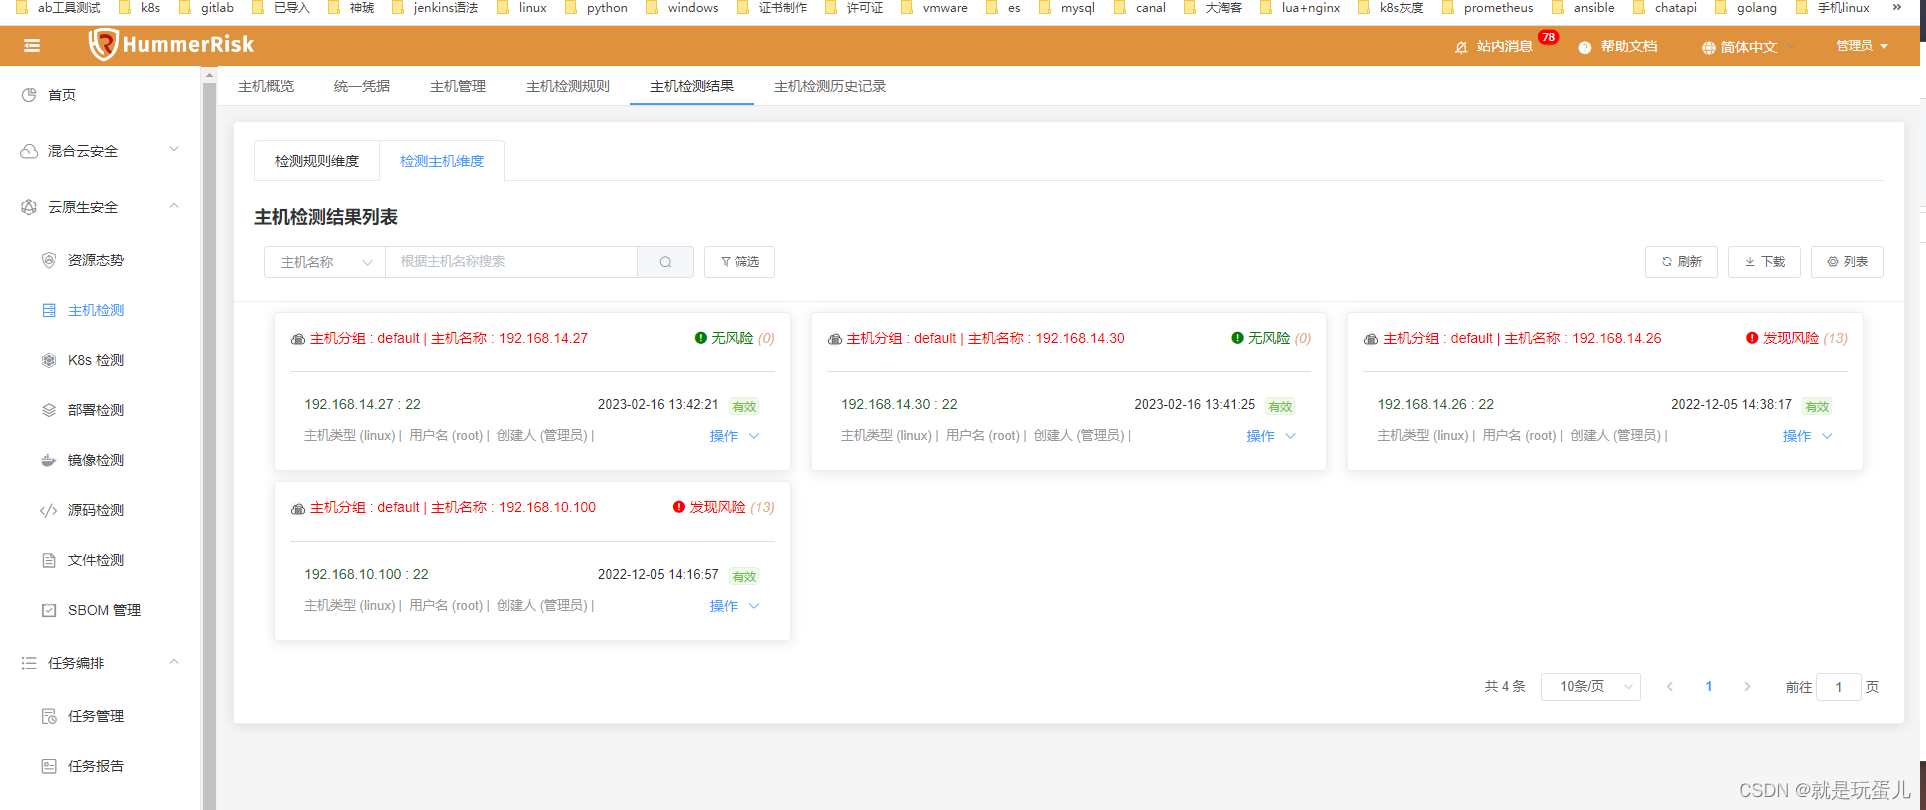Screen dimensions: 1926x810
Task: Open the 10条/页 page size dropdown
Action: click(x=1591, y=687)
